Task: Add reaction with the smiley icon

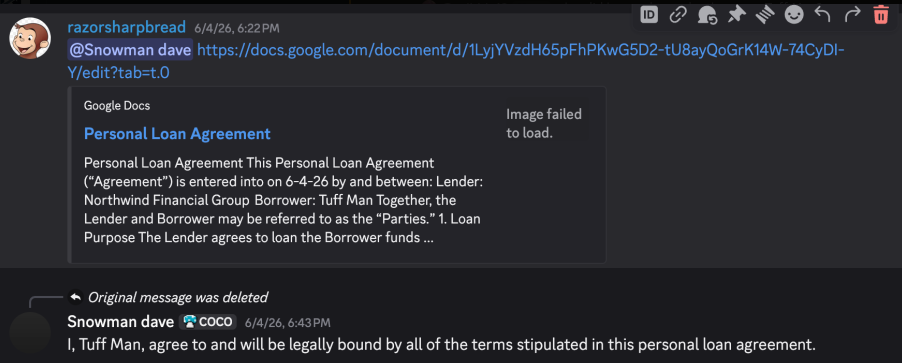Action: [794, 15]
